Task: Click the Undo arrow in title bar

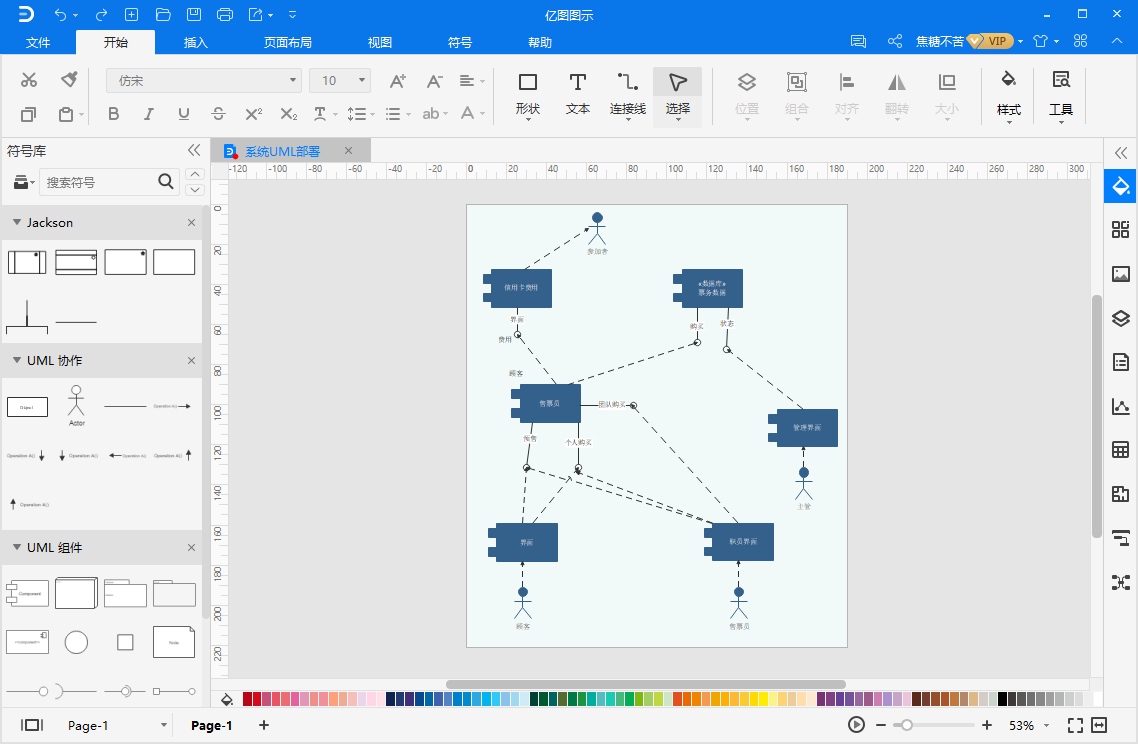Action: click(x=61, y=15)
